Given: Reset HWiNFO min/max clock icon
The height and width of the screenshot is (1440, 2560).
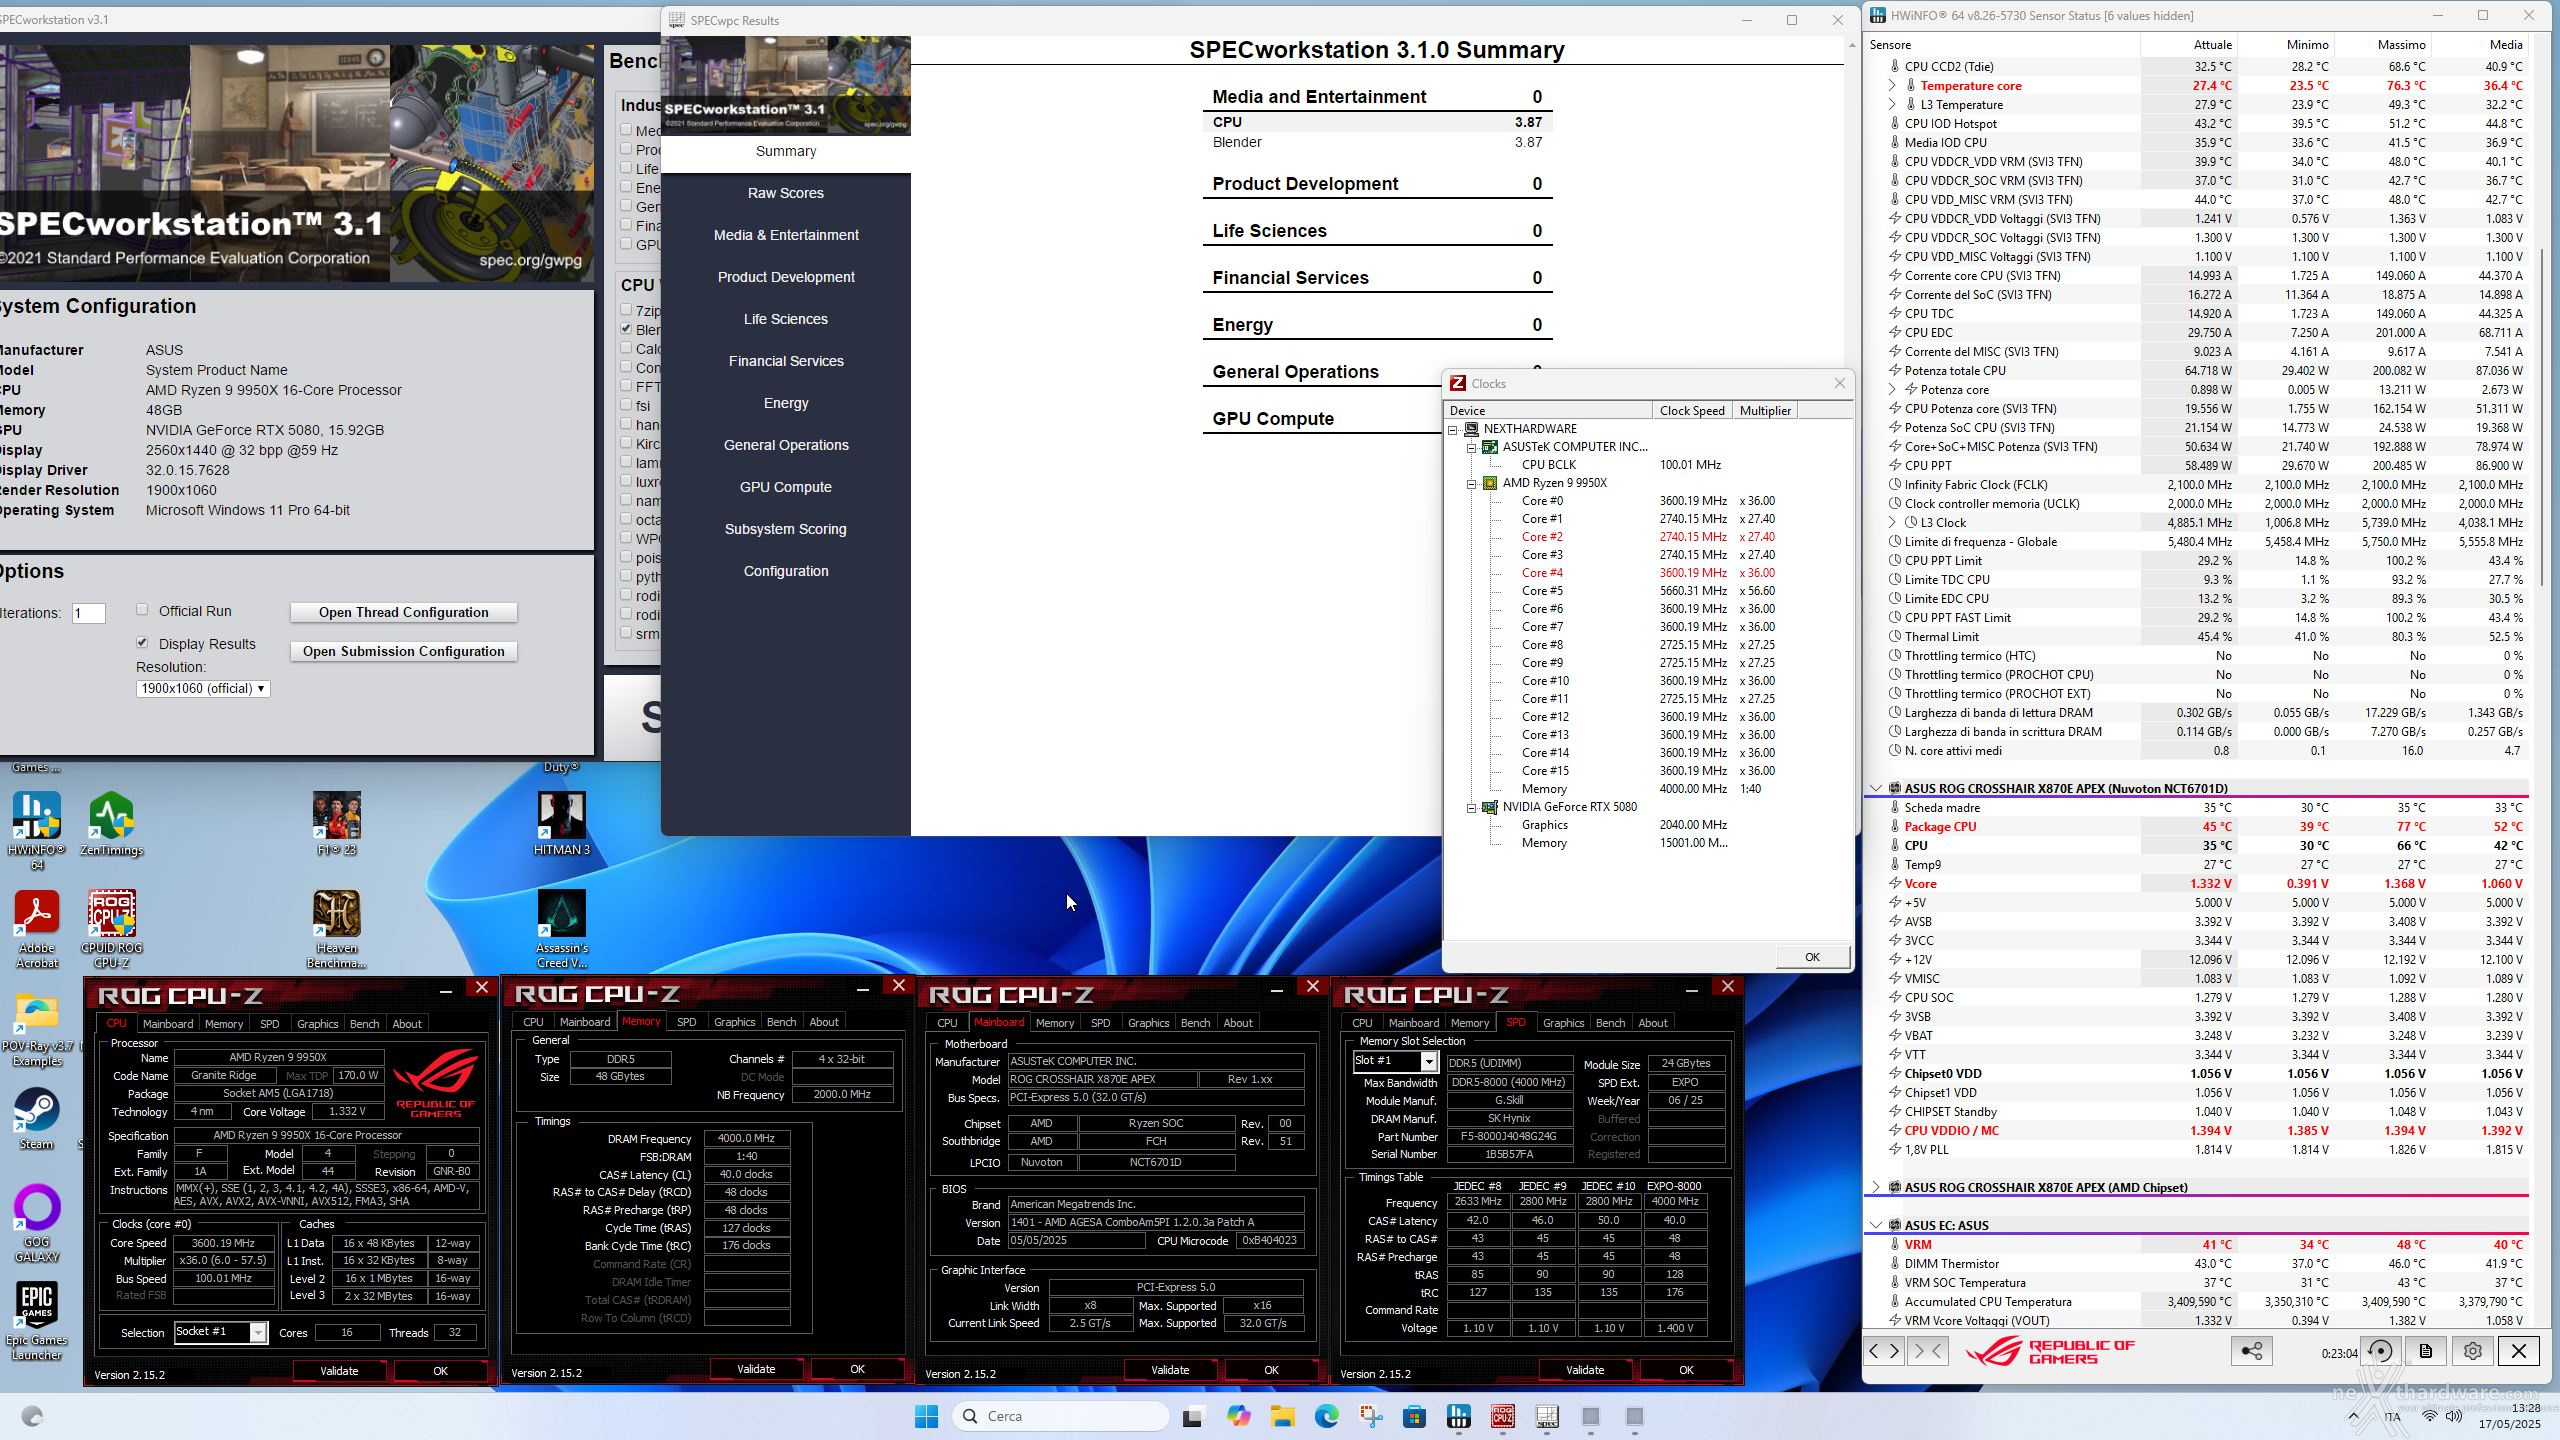Looking at the screenshot, I should coord(2381,1351).
